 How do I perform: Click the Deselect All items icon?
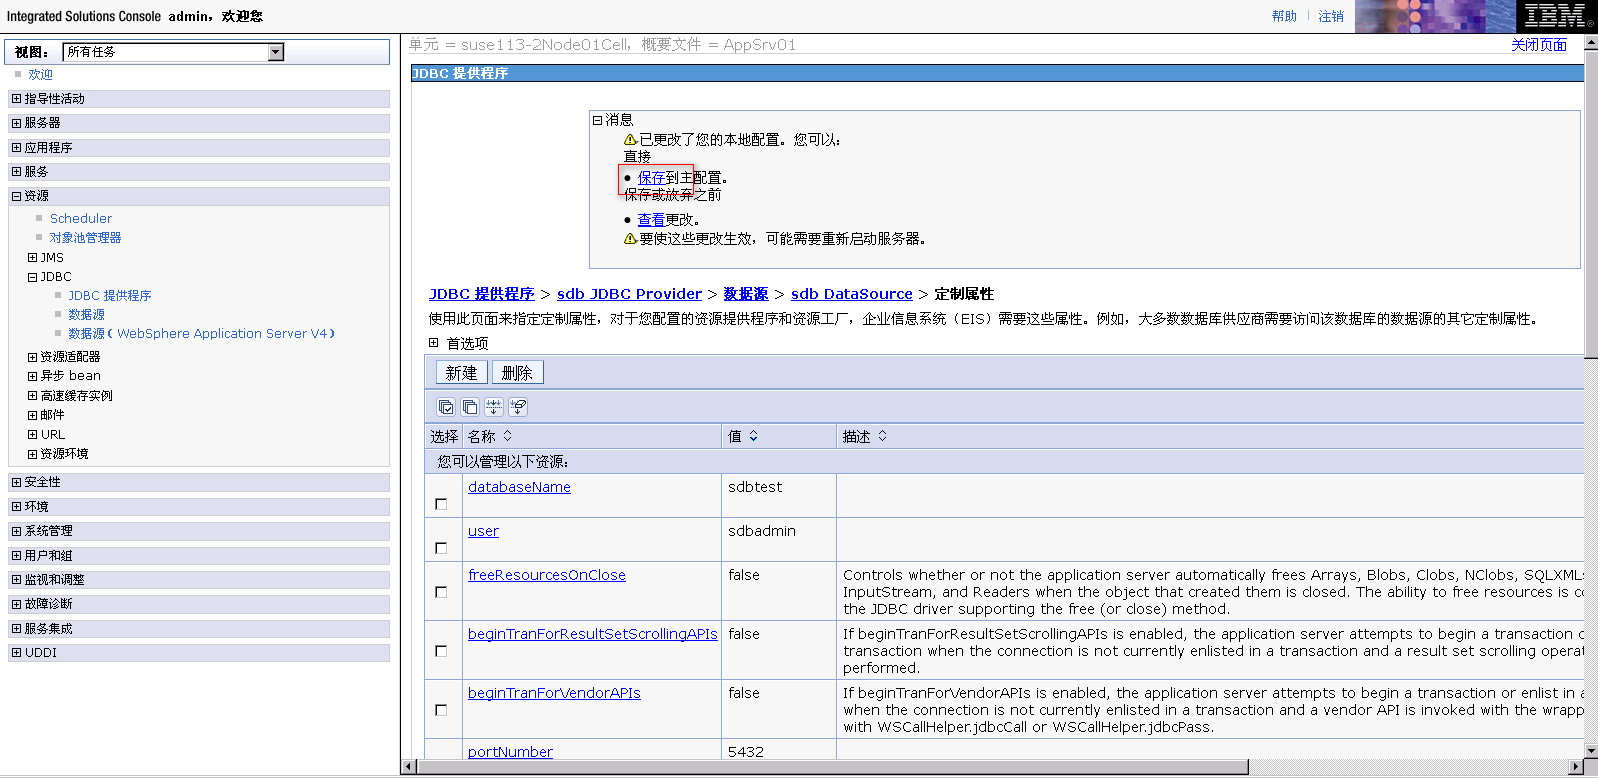tap(470, 407)
